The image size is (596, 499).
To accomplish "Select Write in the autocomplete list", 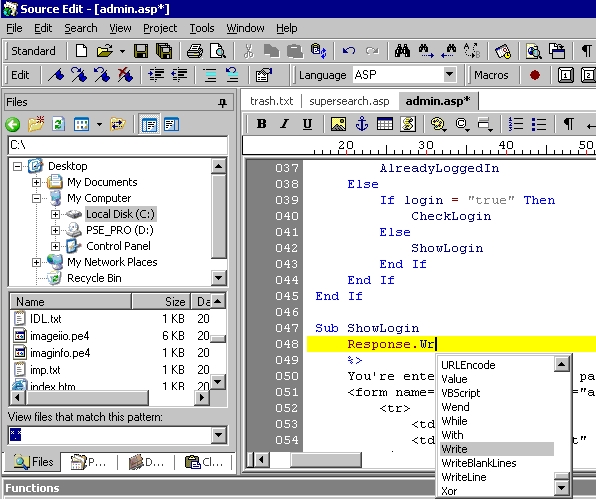I will (x=497, y=449).
